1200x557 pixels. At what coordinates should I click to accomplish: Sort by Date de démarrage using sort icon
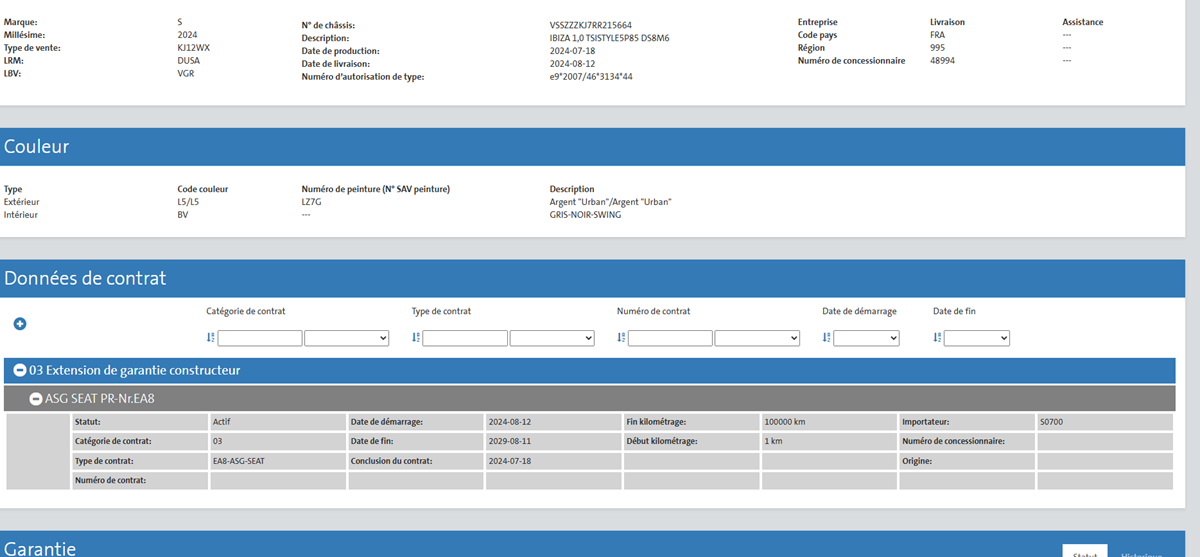[827, 338]
